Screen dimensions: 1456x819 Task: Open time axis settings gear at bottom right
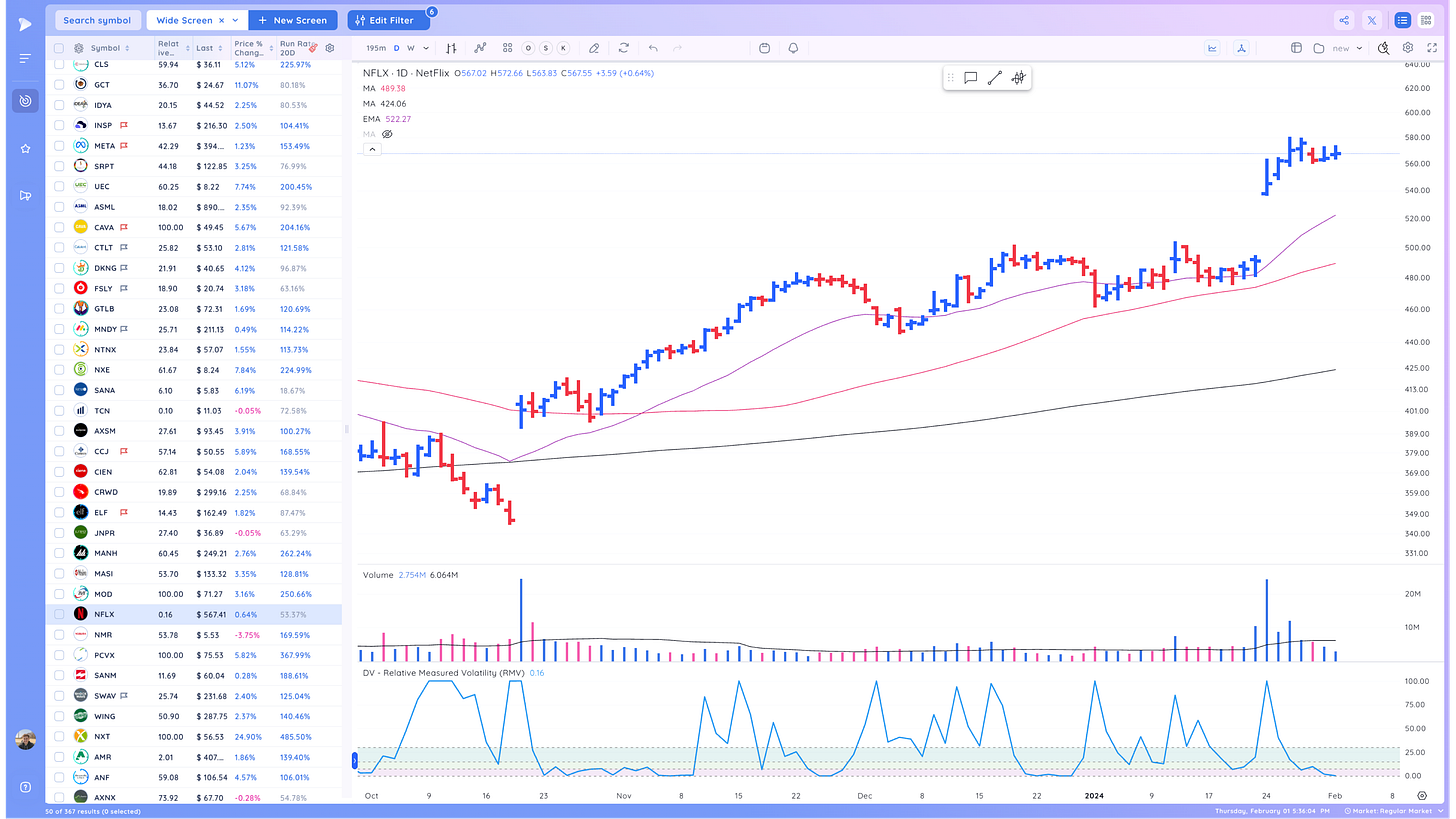(1422, 795)
